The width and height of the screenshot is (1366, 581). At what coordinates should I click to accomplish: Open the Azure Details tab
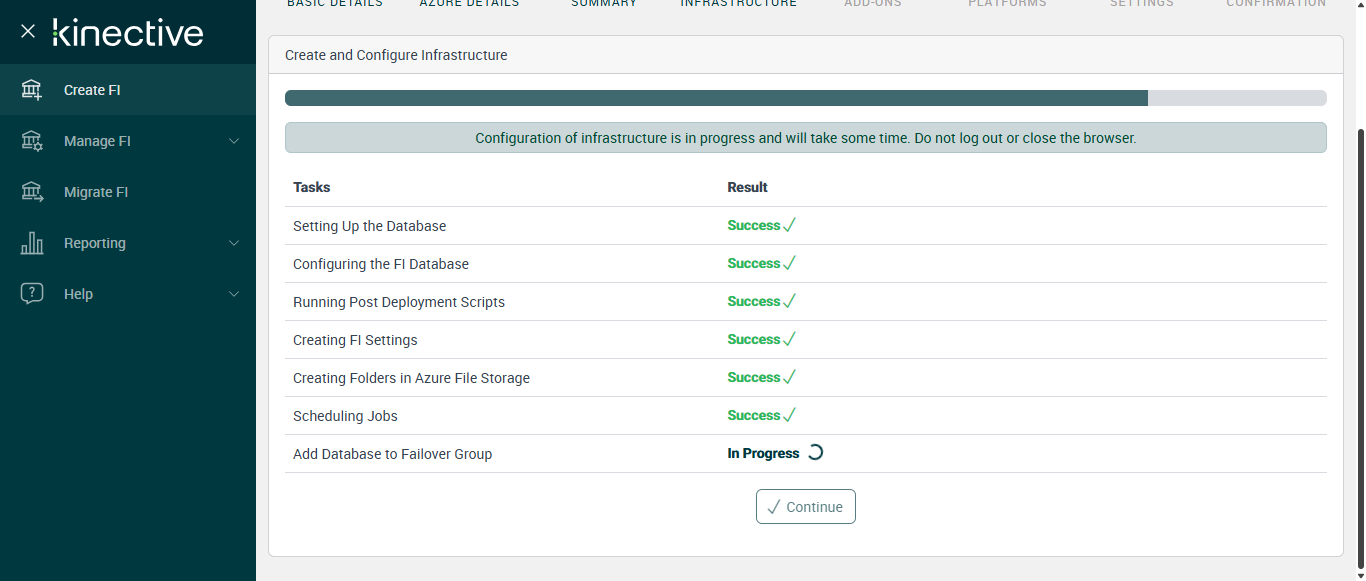coord(469,4)
